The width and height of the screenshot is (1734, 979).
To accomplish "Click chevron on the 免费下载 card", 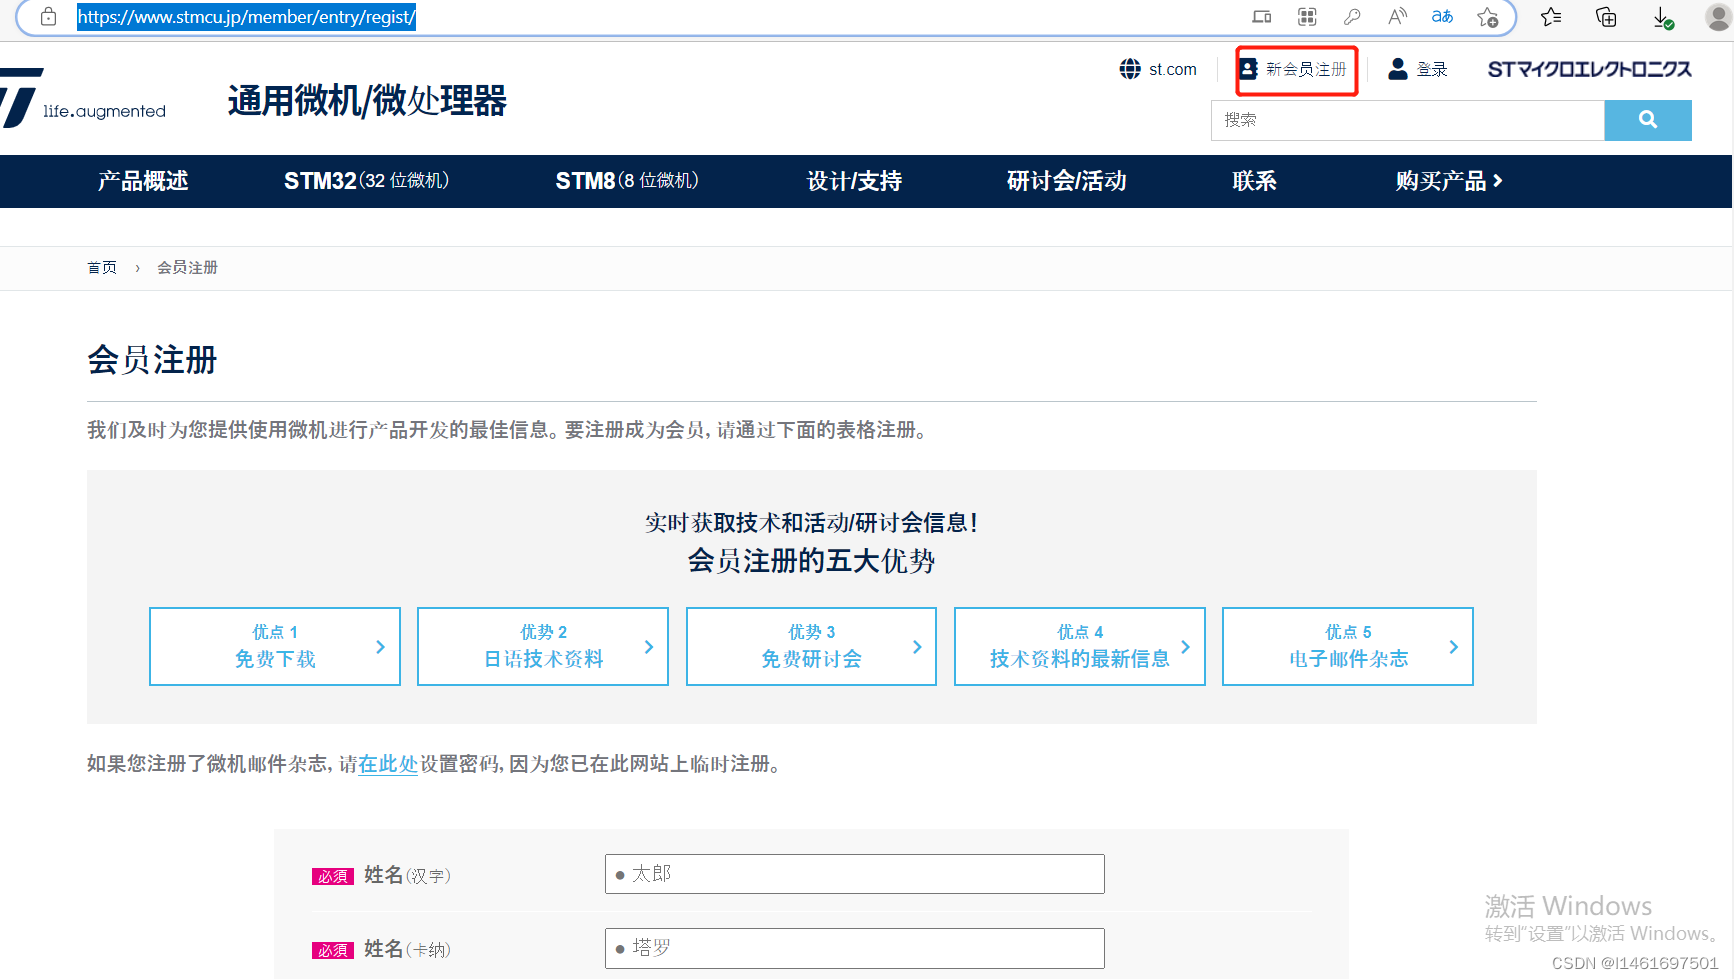I will 380,647.
